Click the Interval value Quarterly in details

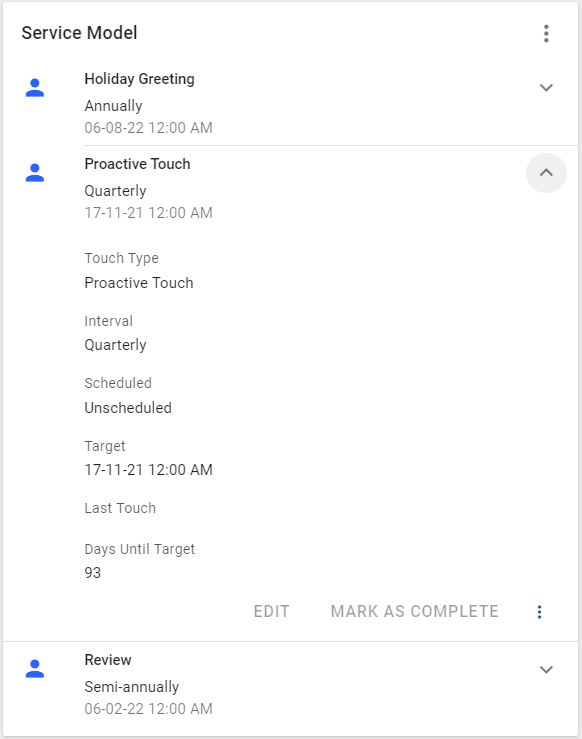tap(115, 345)
